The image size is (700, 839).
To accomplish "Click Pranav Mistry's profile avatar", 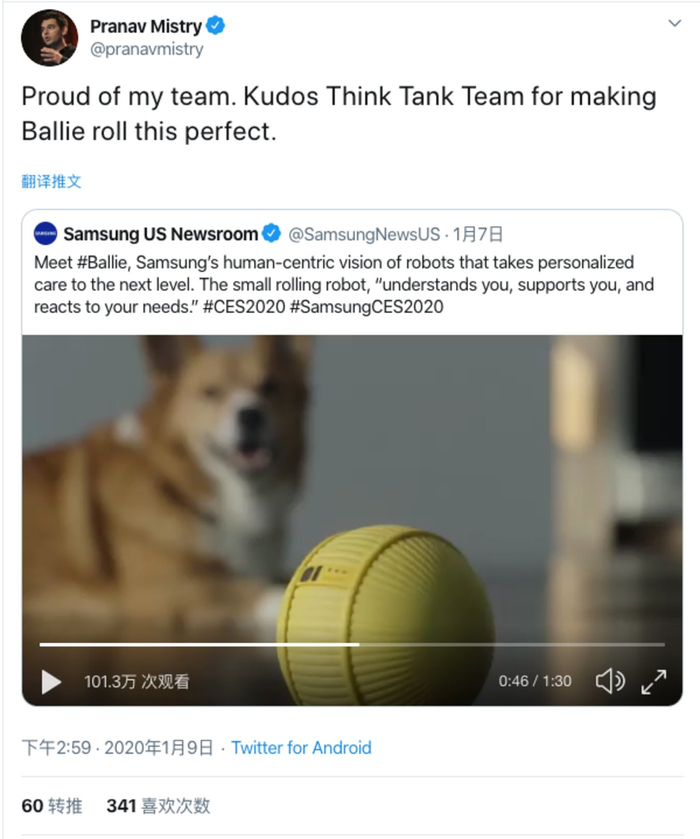I will (49, 37).
